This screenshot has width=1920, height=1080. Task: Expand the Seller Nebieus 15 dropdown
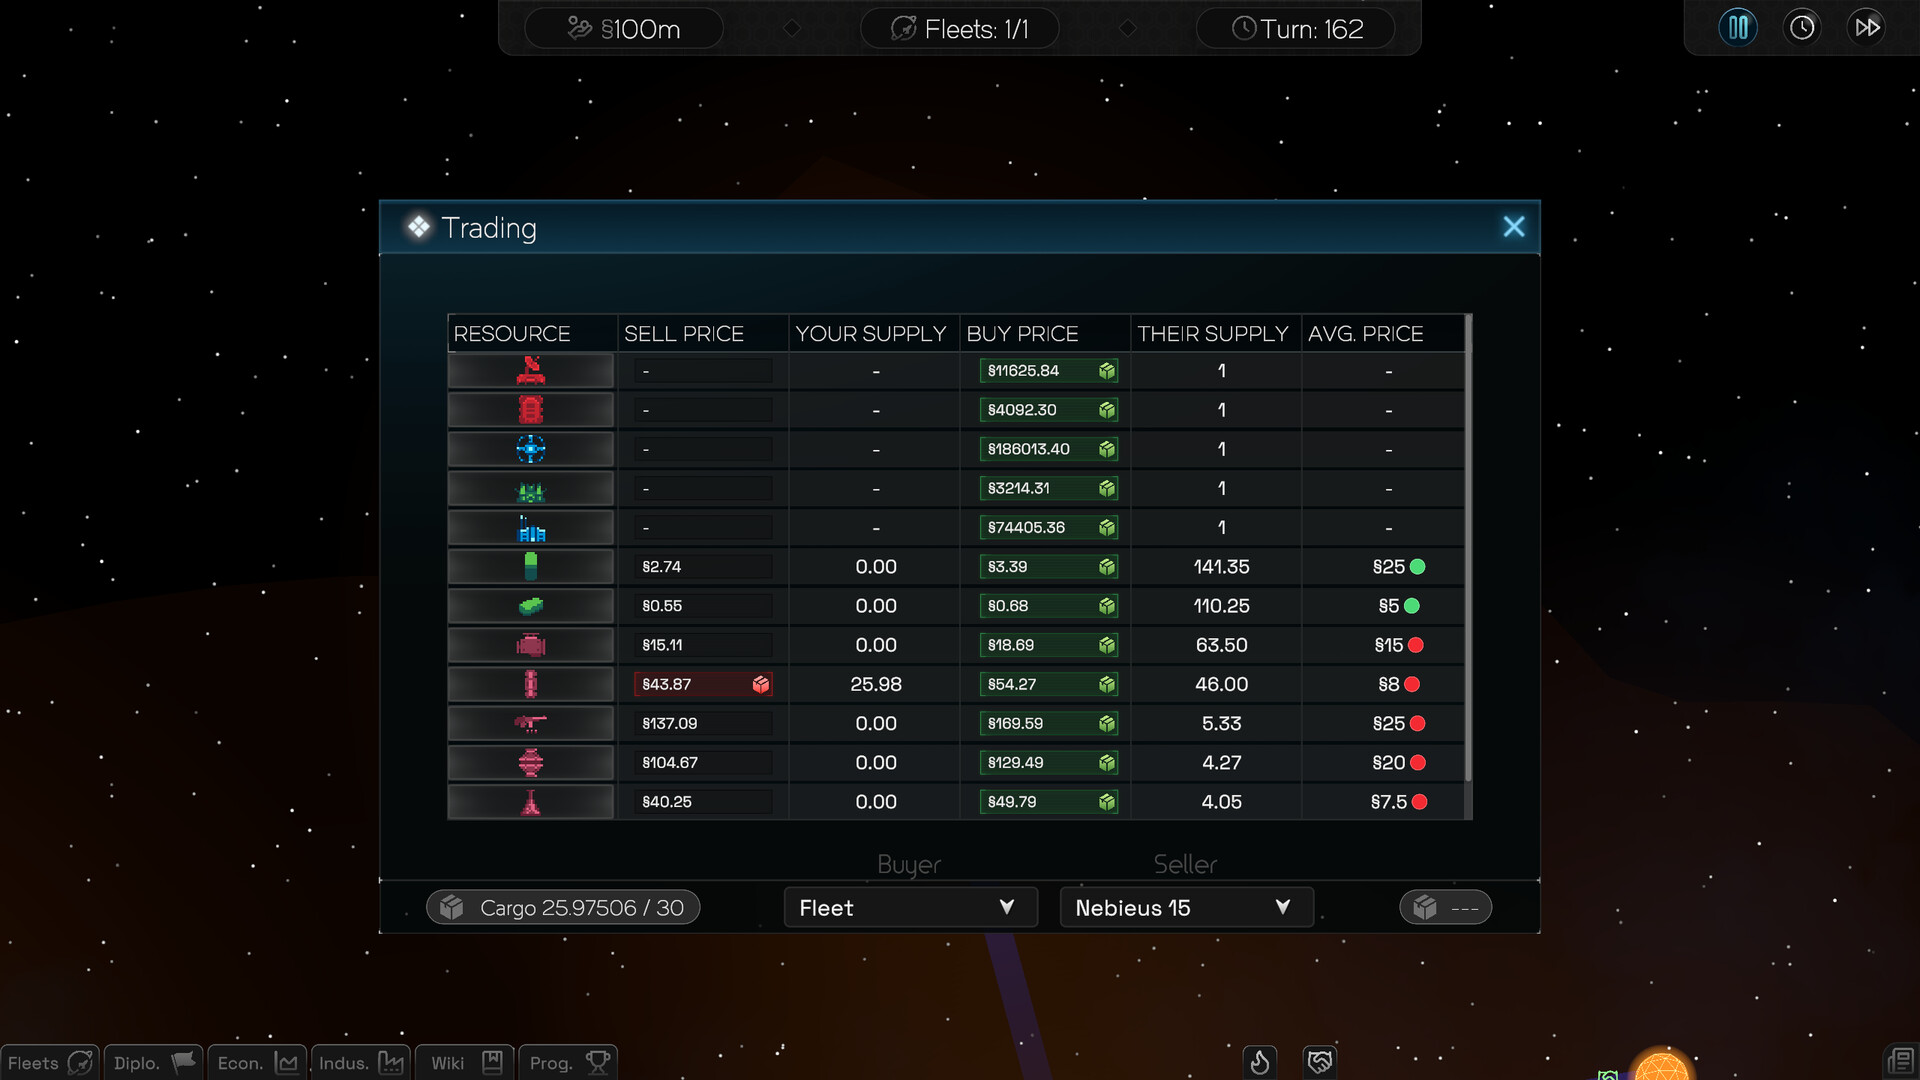[1185, 908]
